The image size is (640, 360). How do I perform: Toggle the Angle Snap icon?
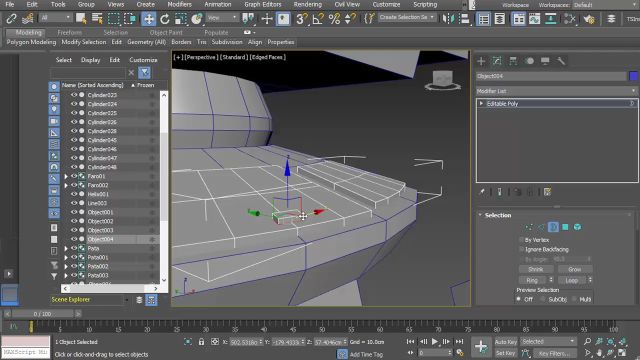tap(318, 19)
